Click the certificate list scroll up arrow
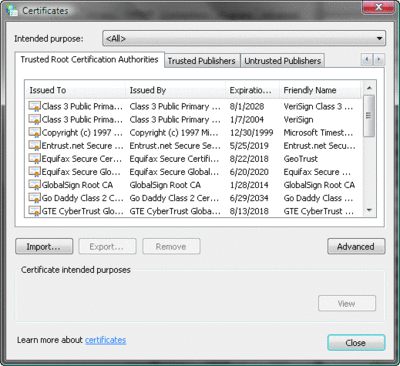The width and height of the screenshot is (400, 366). [x=369, y=88]
